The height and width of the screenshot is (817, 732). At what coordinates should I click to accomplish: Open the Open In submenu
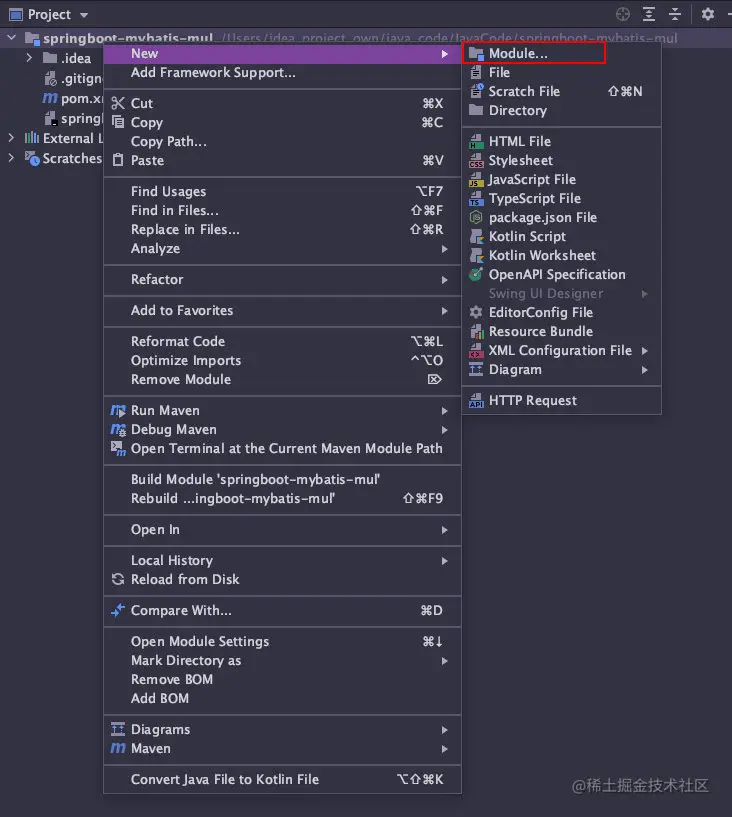(x=282, y=529)
